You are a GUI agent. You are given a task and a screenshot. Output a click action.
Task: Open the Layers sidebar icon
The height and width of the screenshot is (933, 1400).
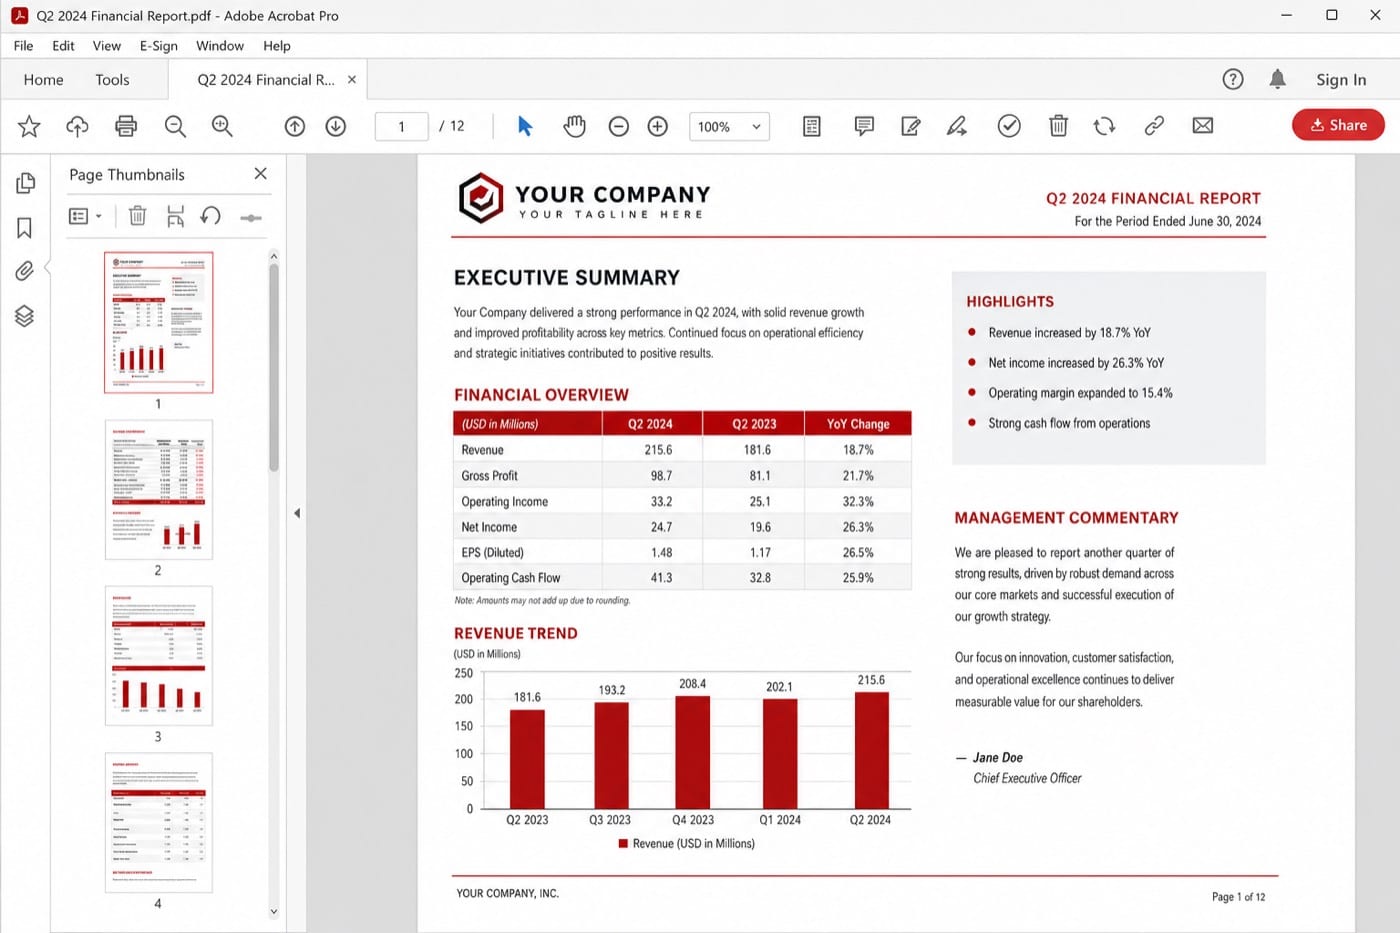click(x=25, y=316)
